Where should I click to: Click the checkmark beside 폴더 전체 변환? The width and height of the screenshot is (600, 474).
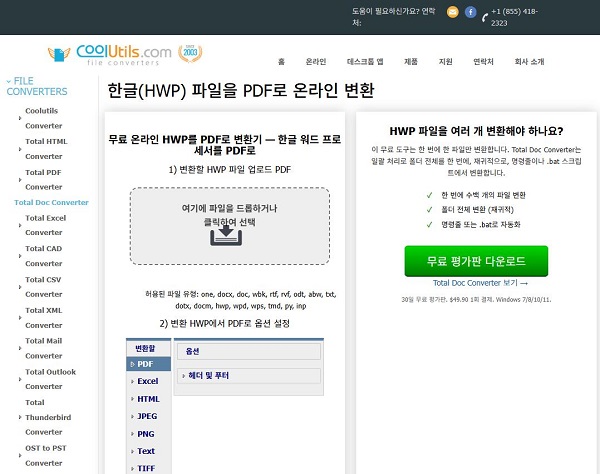(429, 210)
